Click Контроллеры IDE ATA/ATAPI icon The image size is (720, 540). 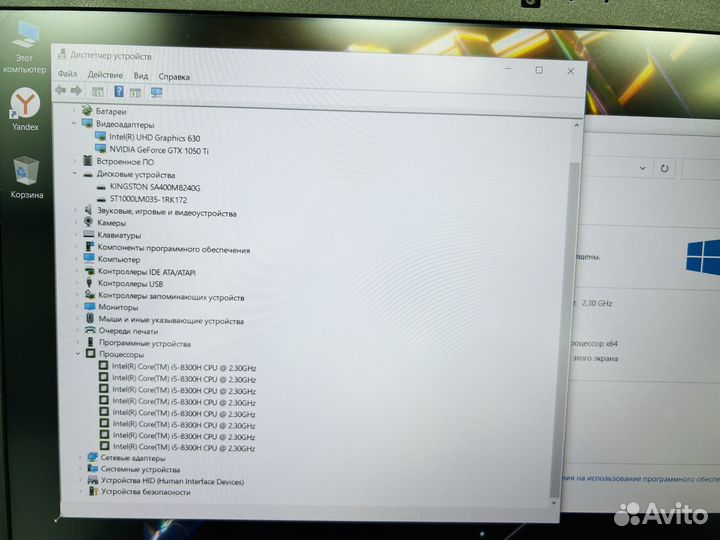[x=90, y=271]
